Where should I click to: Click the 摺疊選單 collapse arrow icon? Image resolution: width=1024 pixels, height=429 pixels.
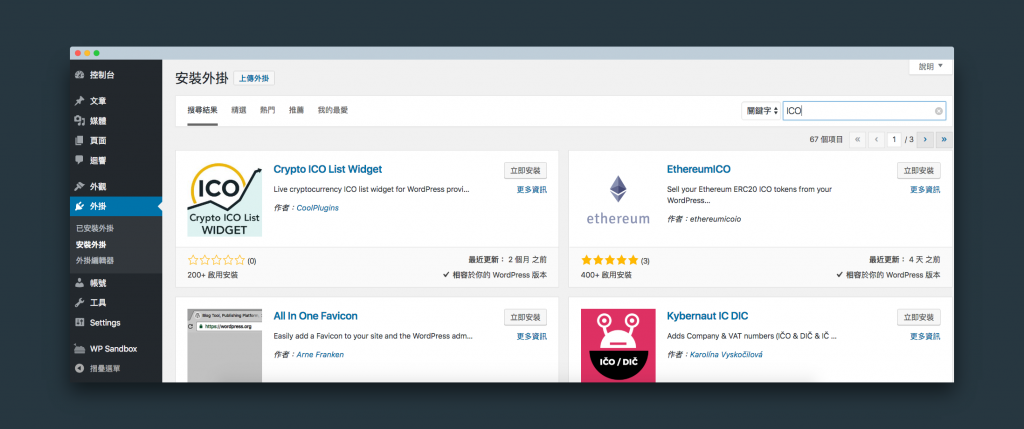pos(80,368)
